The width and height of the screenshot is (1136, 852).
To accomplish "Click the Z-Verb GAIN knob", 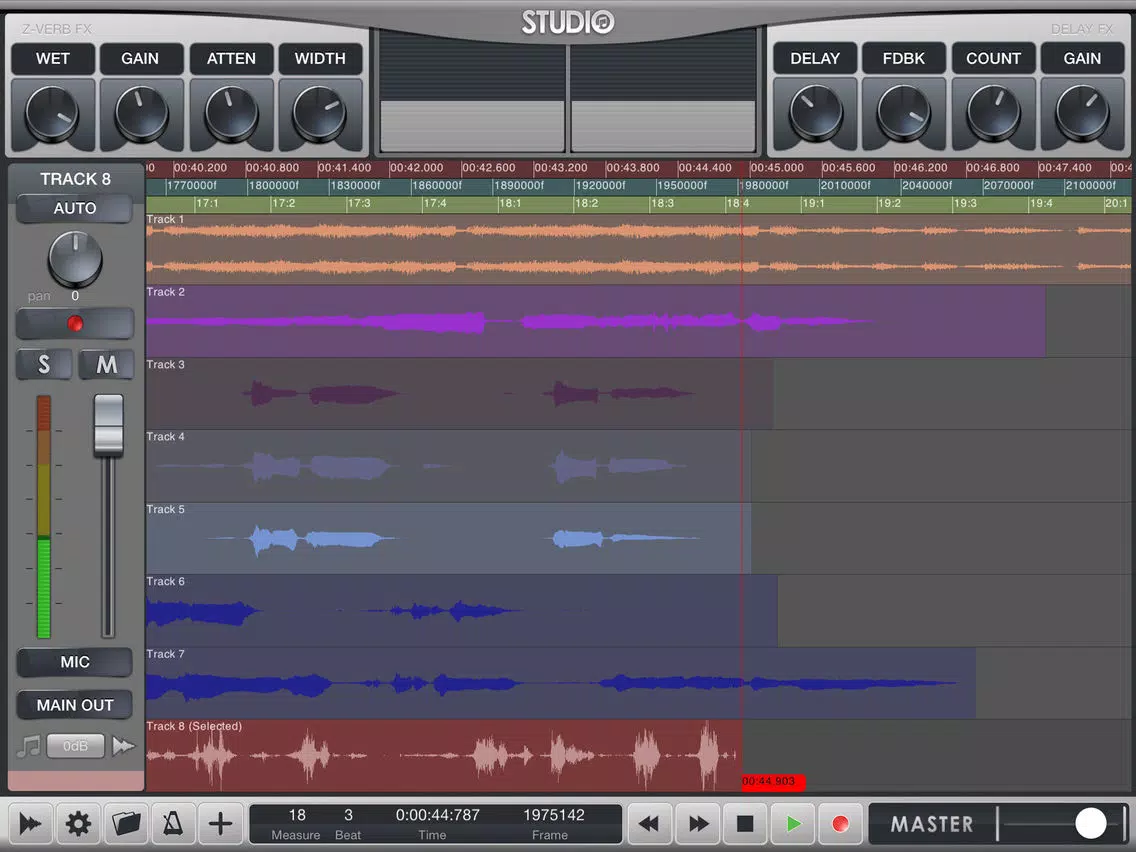I will tap(141, 114).
